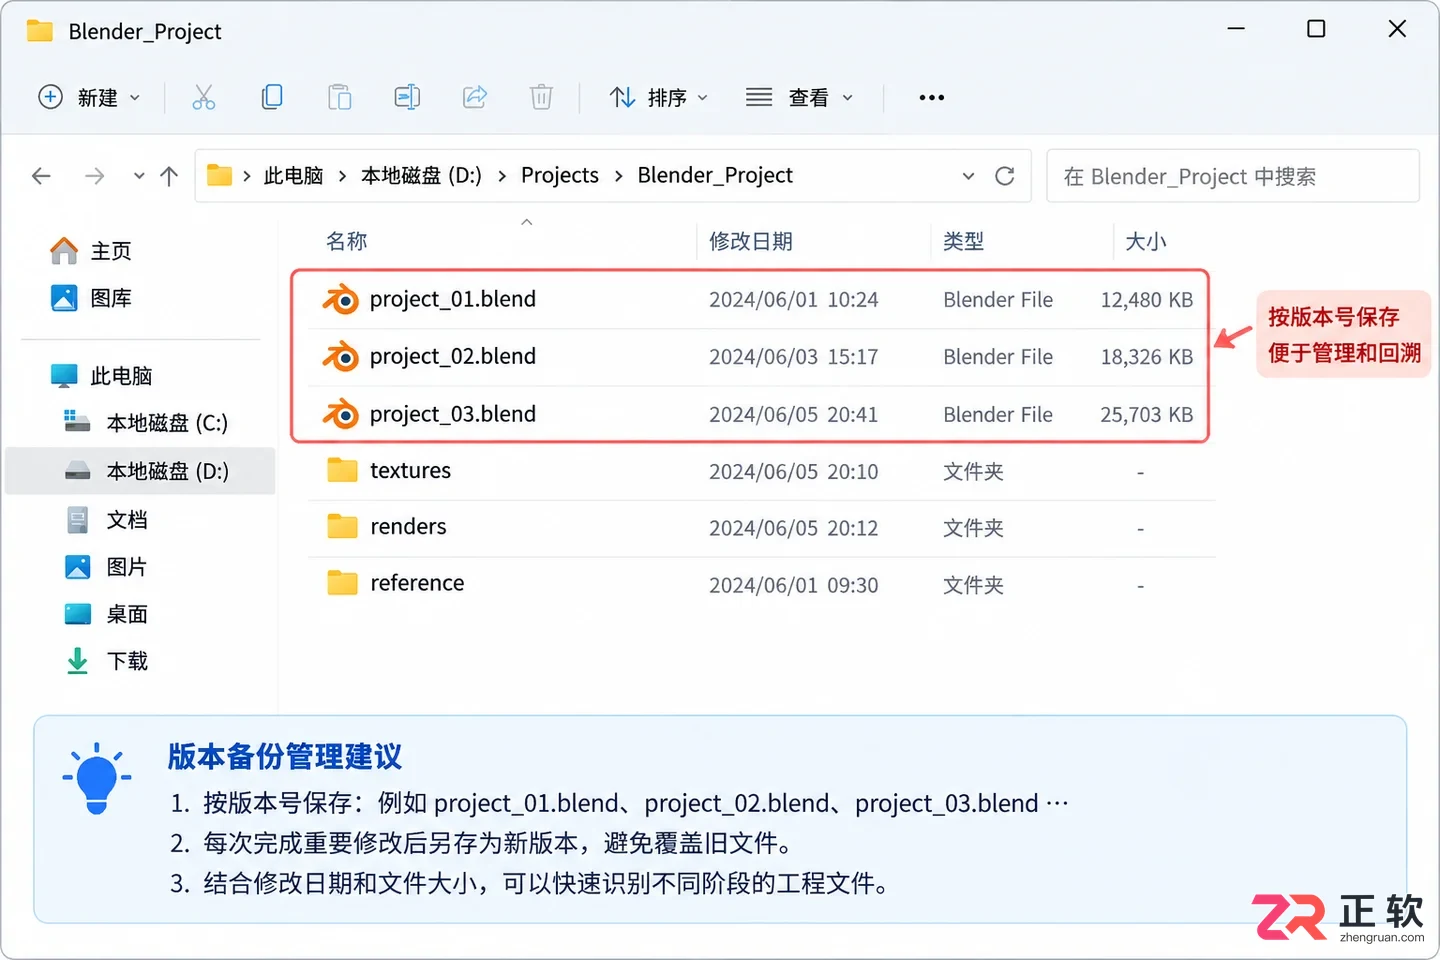Expand the recent locations chevron
The width and height of the screenshot is (1440, 960).
click(139, 176)
